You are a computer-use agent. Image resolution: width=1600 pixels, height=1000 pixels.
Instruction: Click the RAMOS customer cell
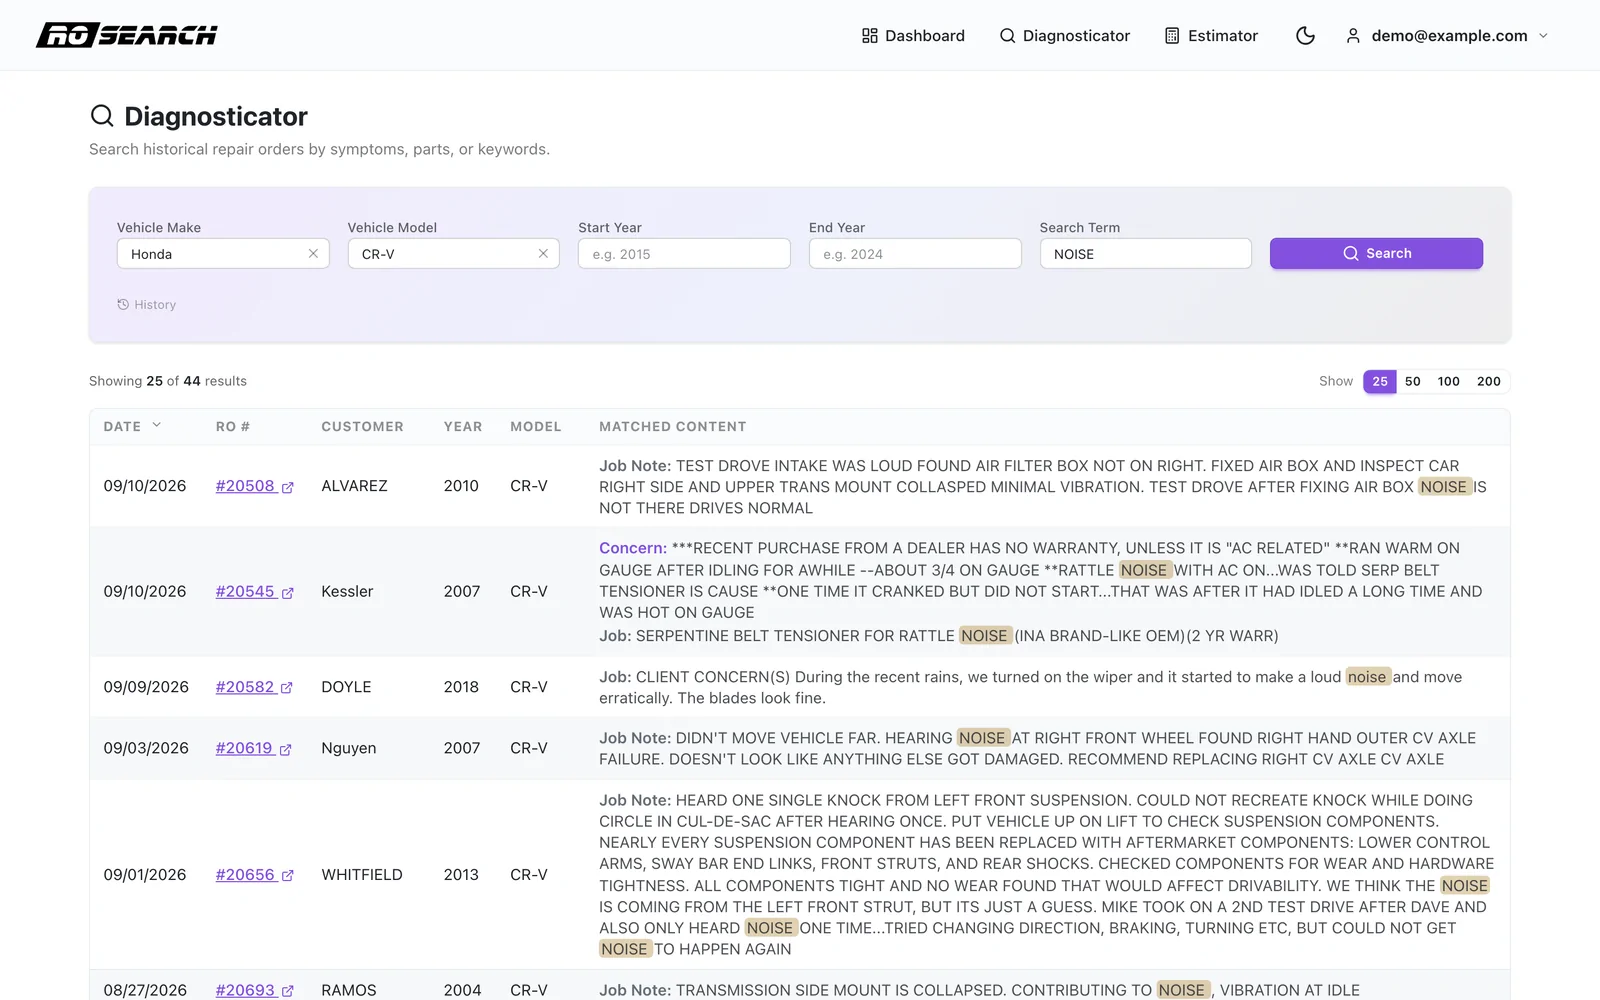(x=349, y=990)
